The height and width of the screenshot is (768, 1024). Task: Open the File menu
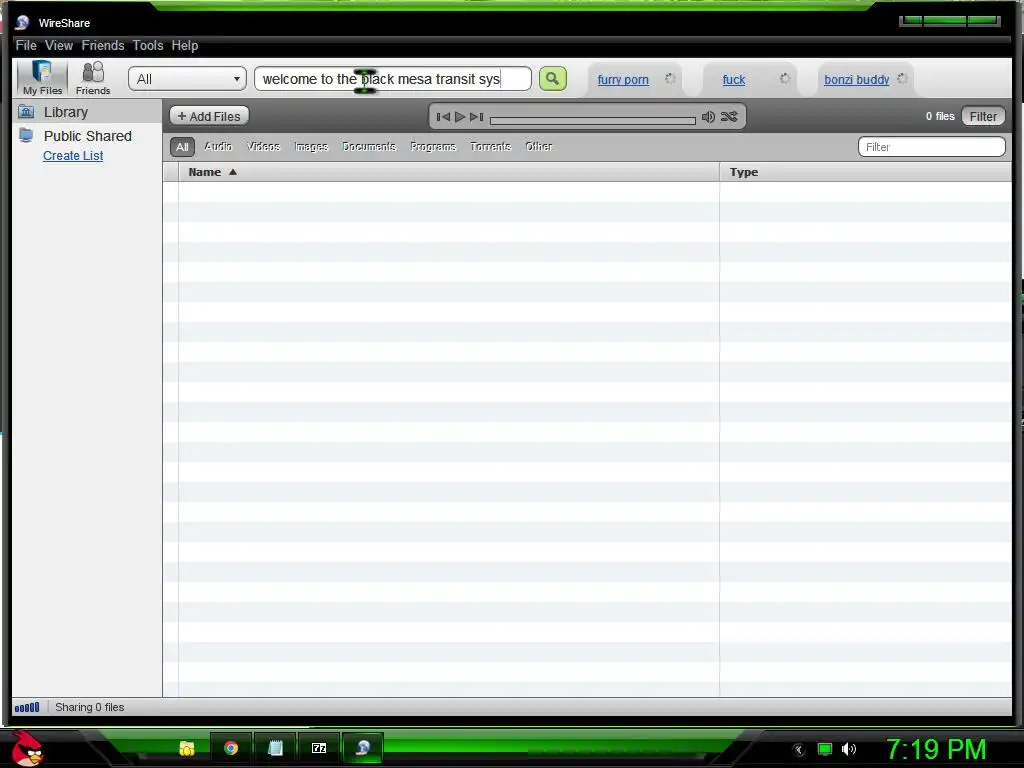pos(26,46)
